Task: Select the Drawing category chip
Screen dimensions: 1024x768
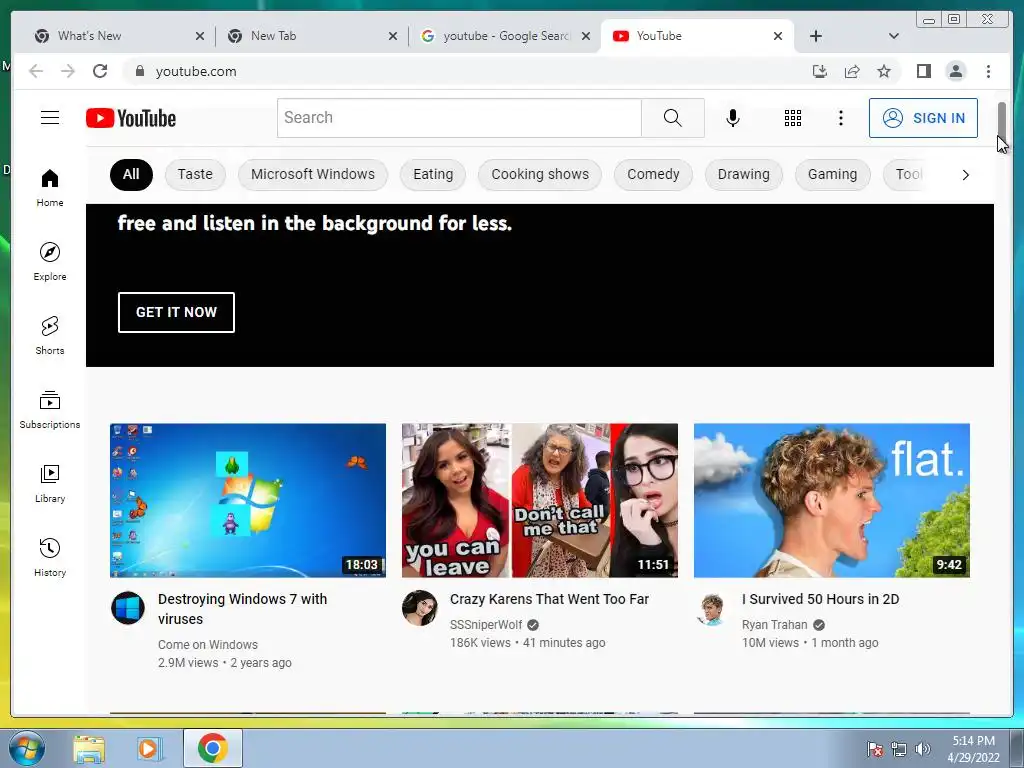Action: pos(744,174)
